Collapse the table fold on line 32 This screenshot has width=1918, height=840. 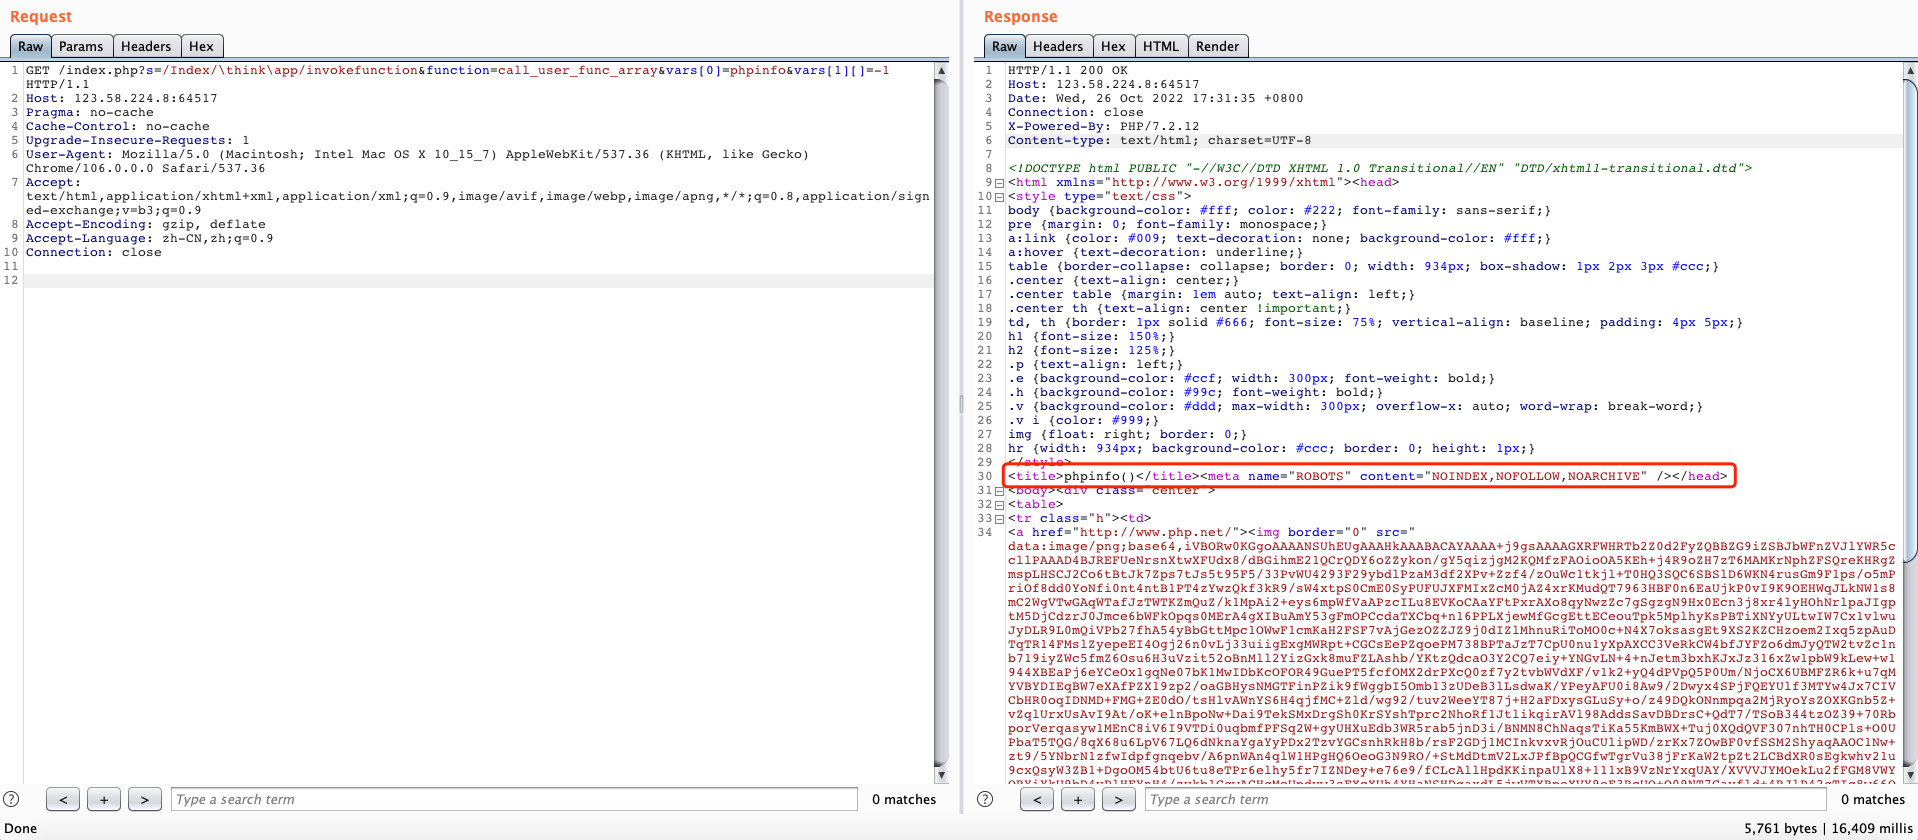click(999, 505)
